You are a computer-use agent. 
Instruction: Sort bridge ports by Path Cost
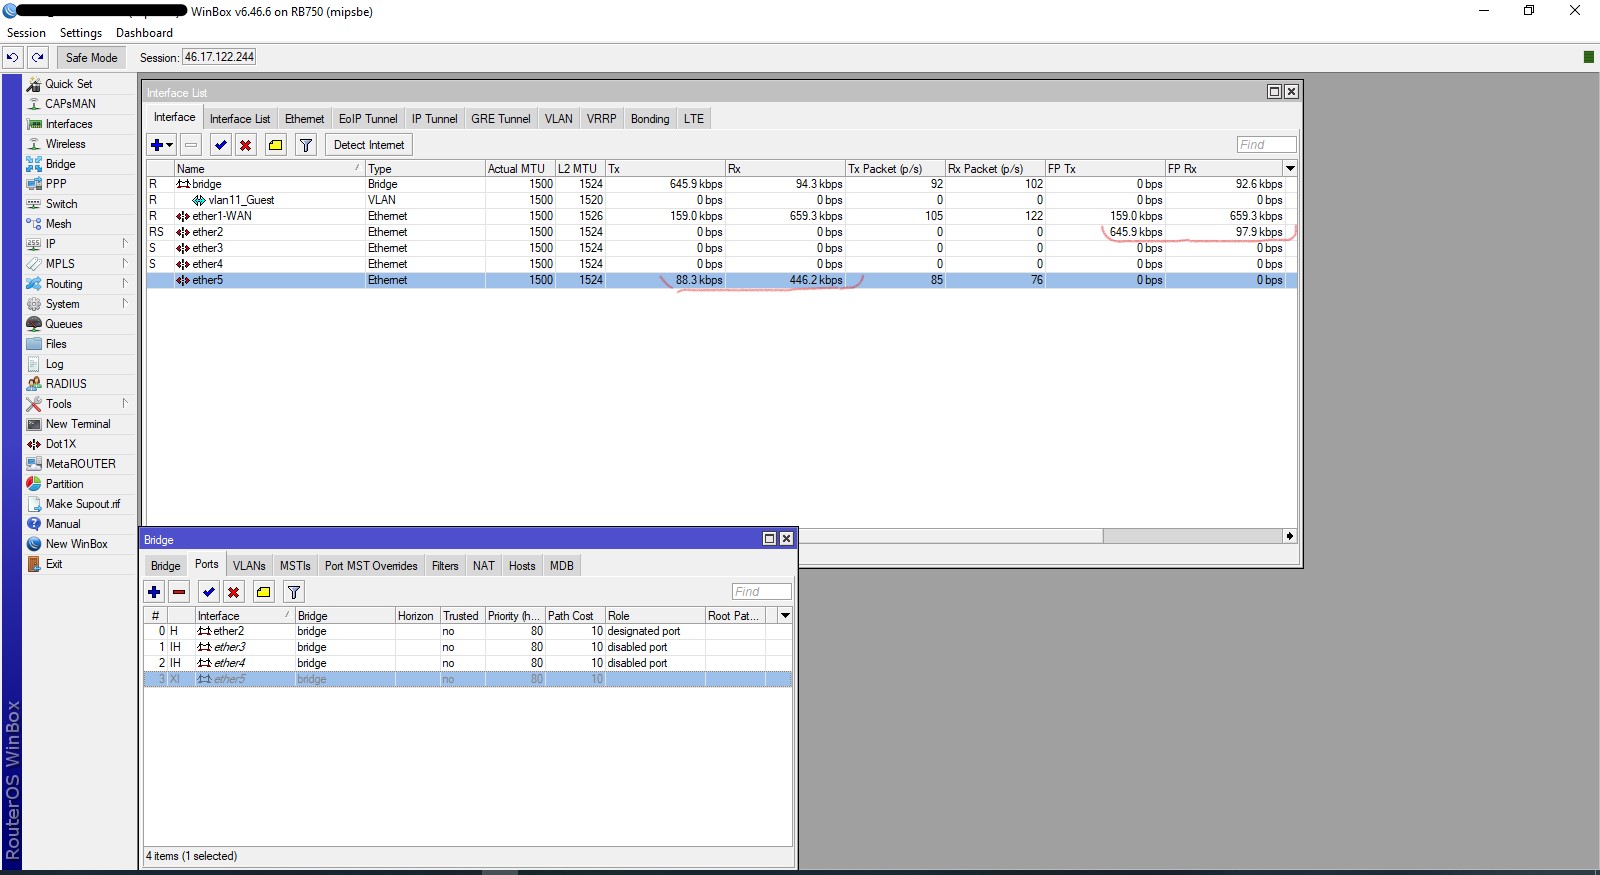[x=575, y=615]
